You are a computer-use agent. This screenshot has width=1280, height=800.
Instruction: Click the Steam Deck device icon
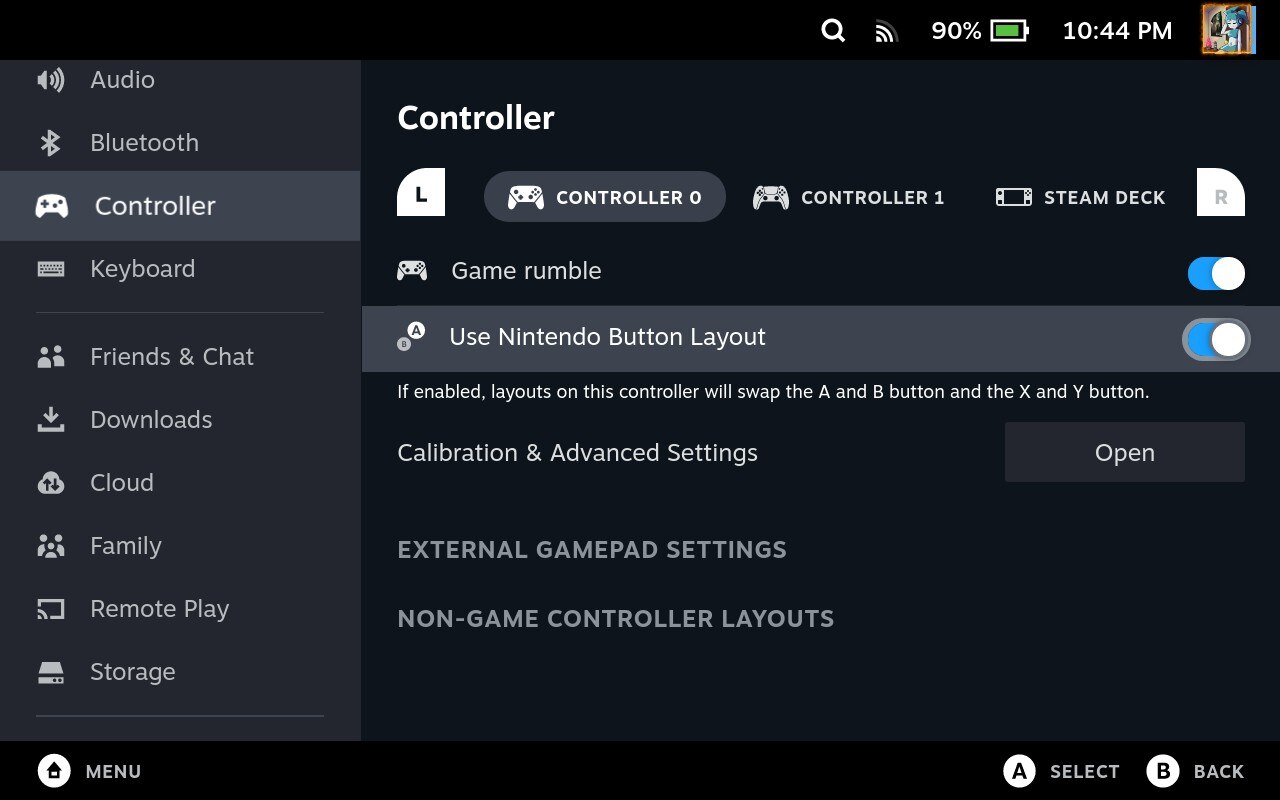[1013, 197]
